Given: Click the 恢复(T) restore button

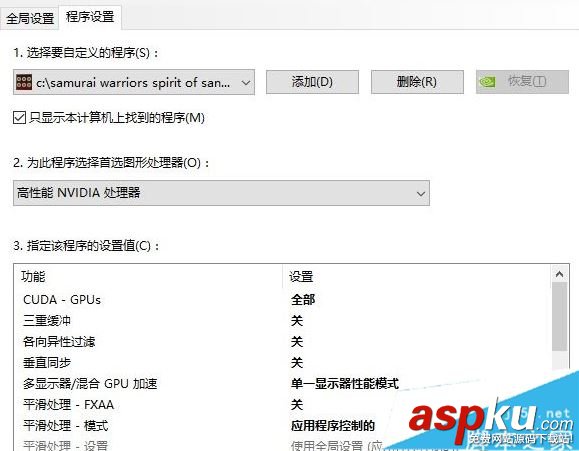Looking at the screenshot, I should click(x=522, y=82).
